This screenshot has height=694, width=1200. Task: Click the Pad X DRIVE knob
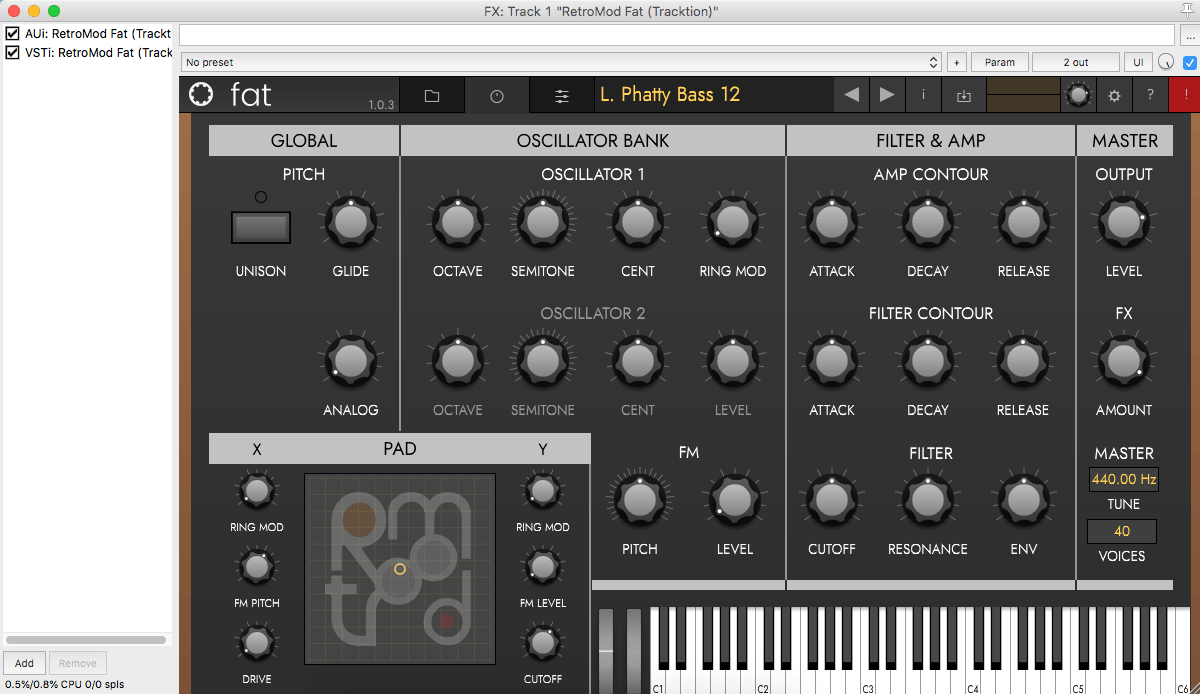[257, 642]
